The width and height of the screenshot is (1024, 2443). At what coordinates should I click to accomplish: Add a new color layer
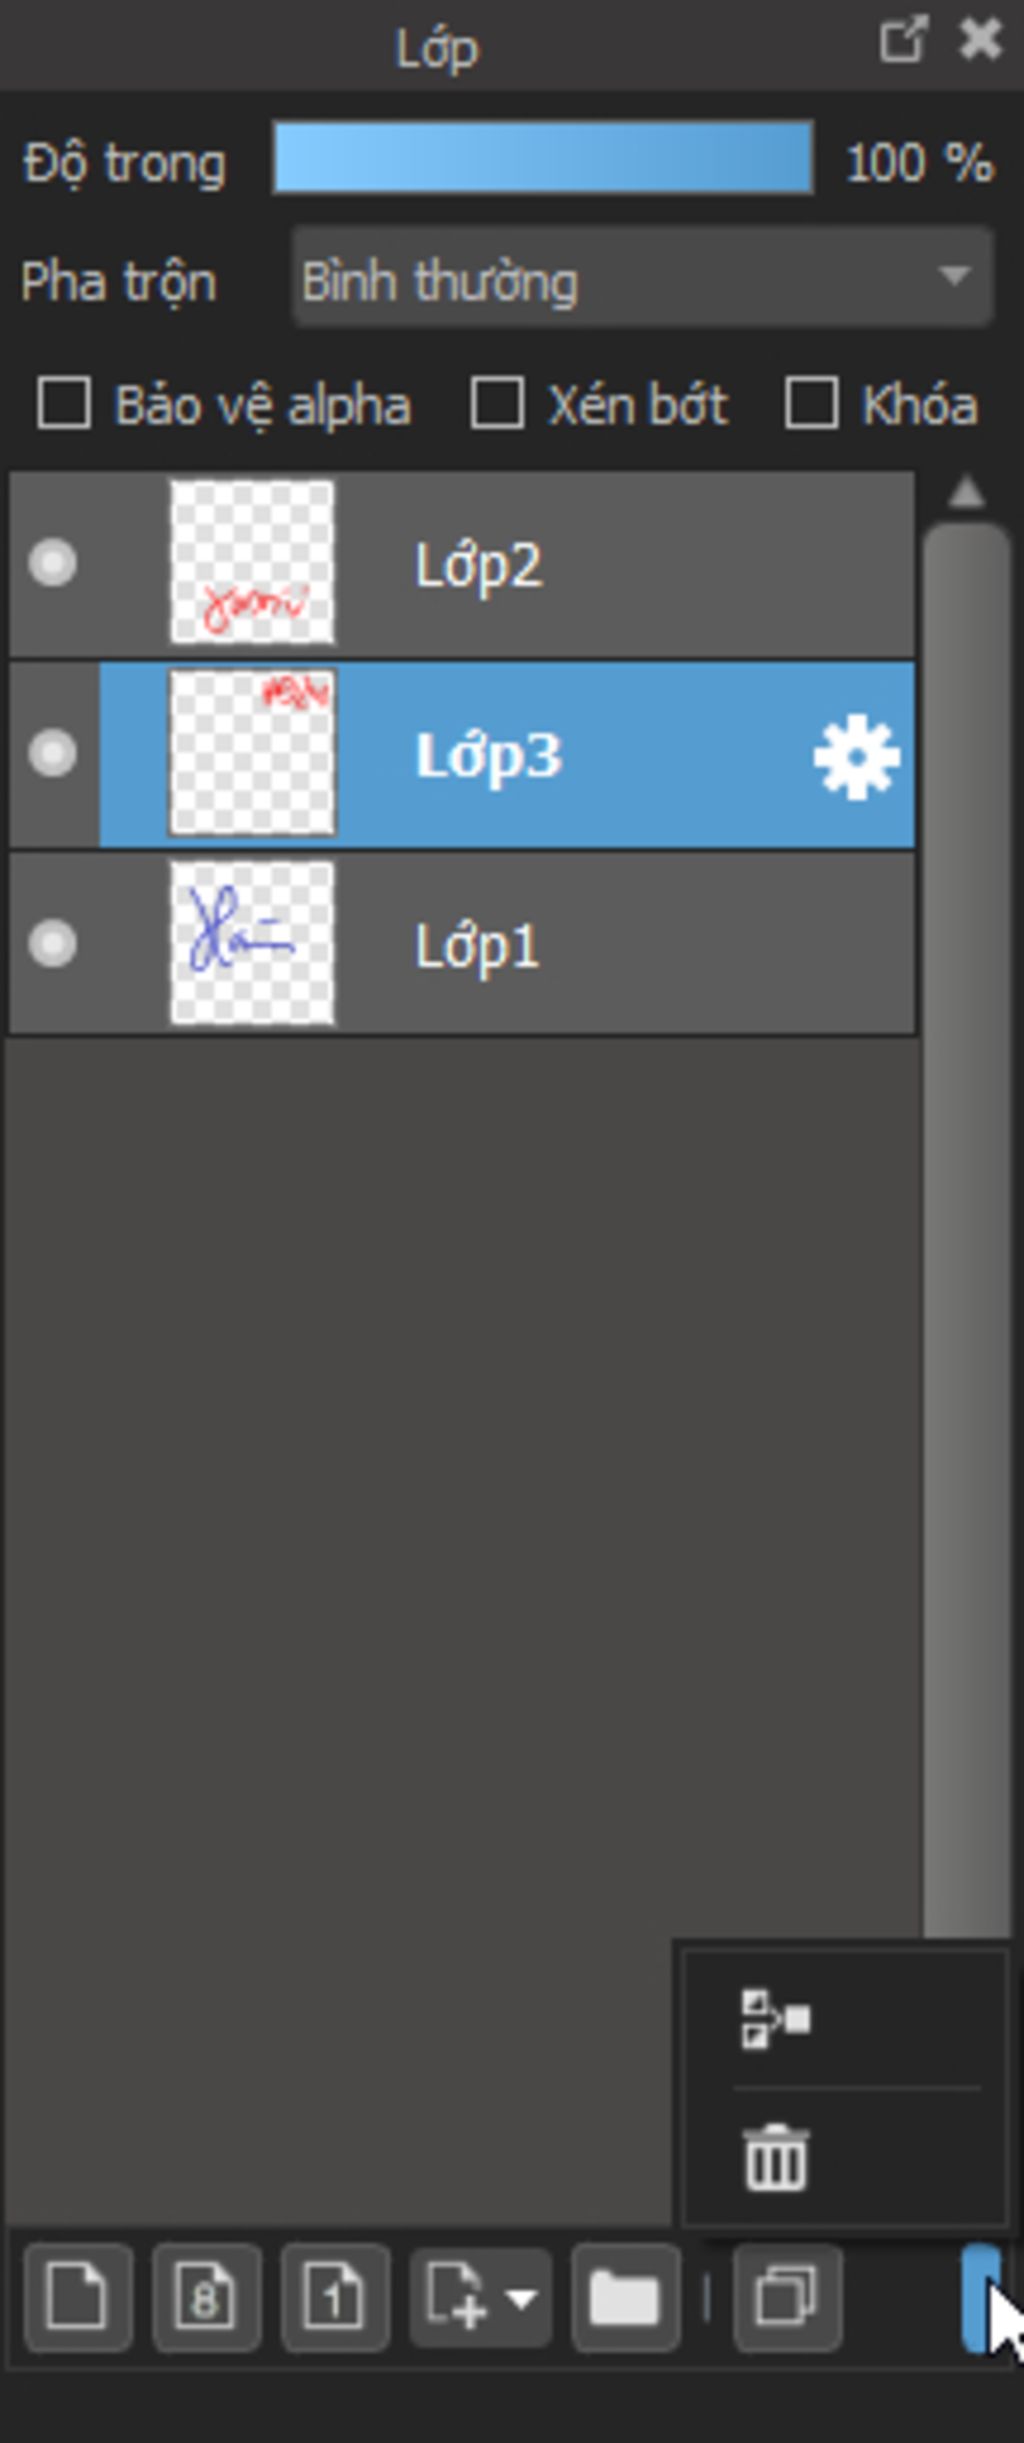point(78,2297)
